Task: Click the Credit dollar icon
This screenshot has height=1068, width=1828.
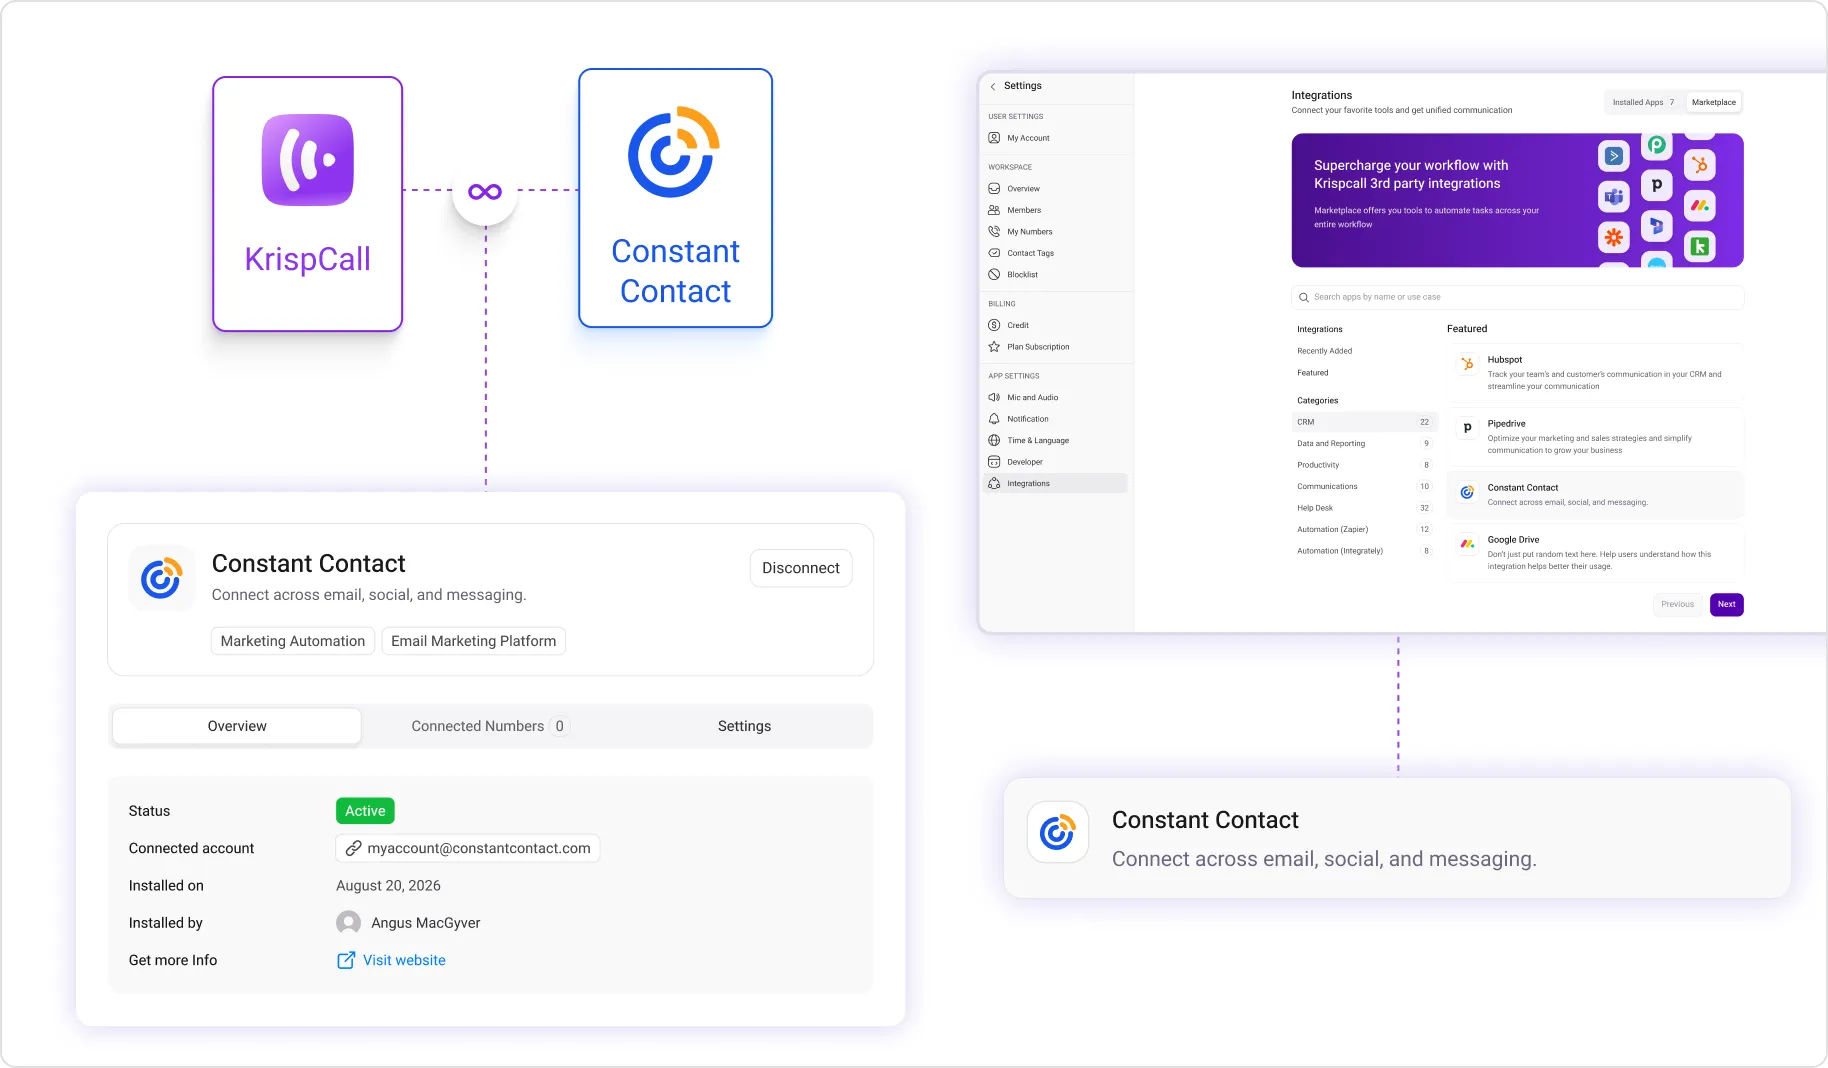Action: click(994, 325)
